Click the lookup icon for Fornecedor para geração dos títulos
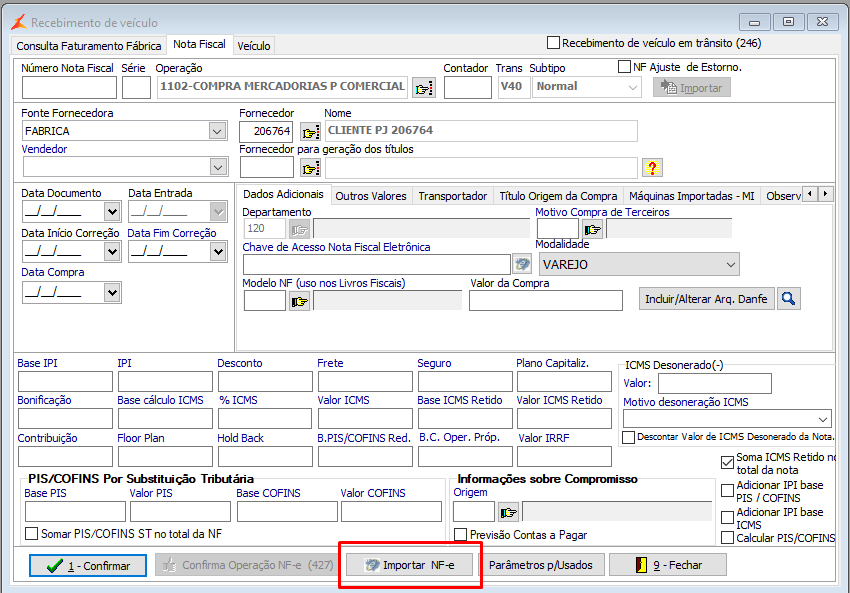 (x=309, y=167)
